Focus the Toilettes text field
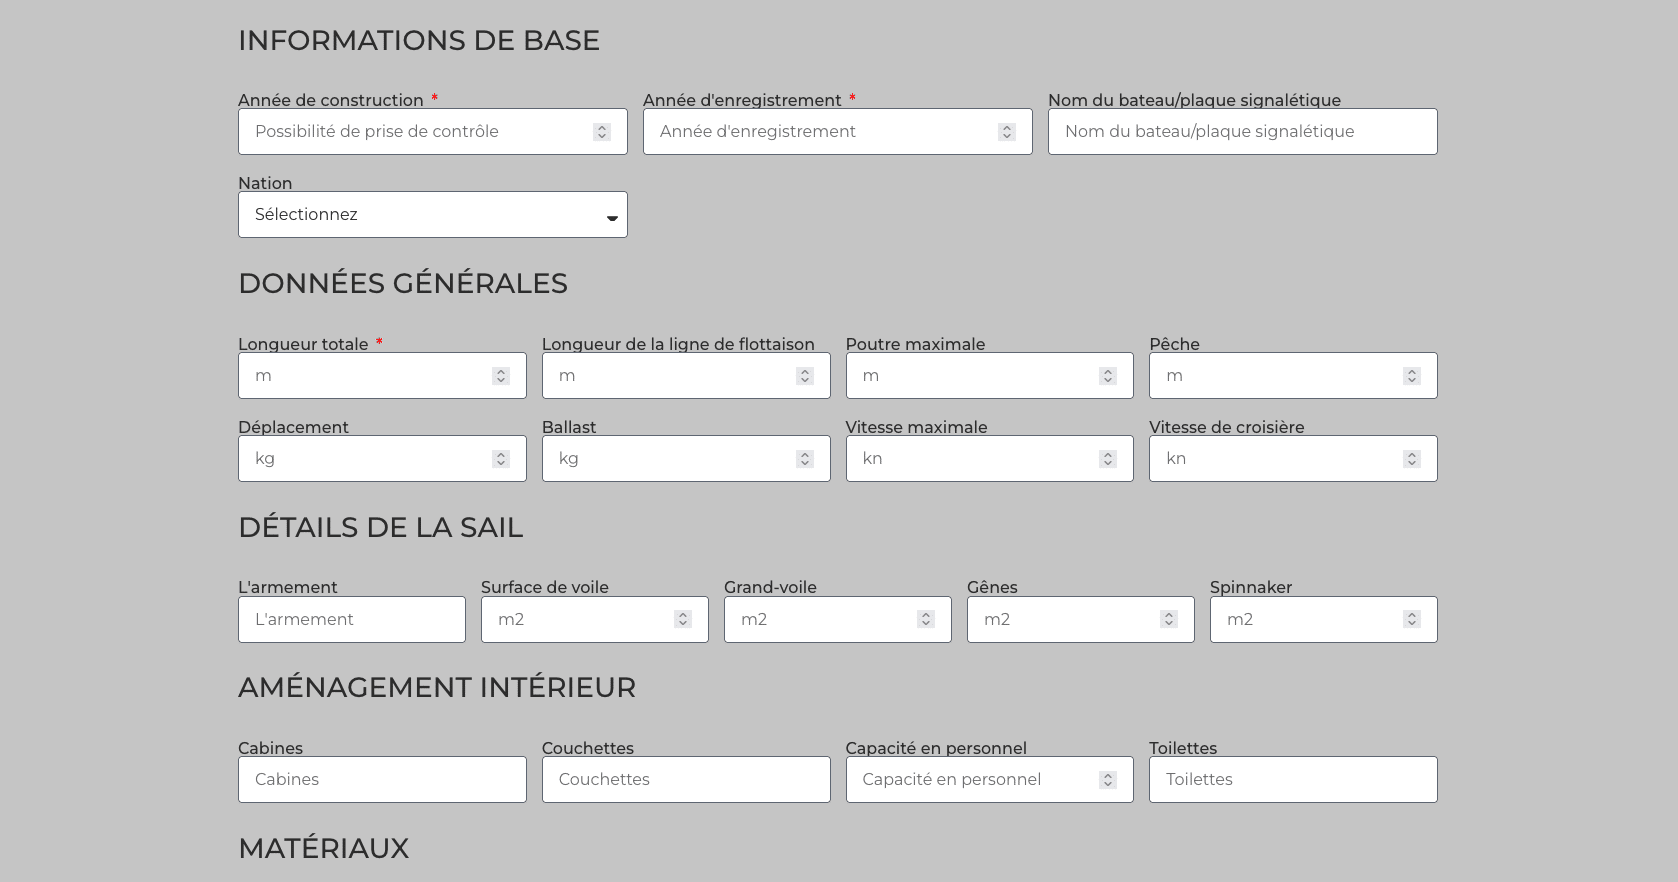Image resolution: width=1678 pixels, height=882 pixels. [x=1293, y=780]
